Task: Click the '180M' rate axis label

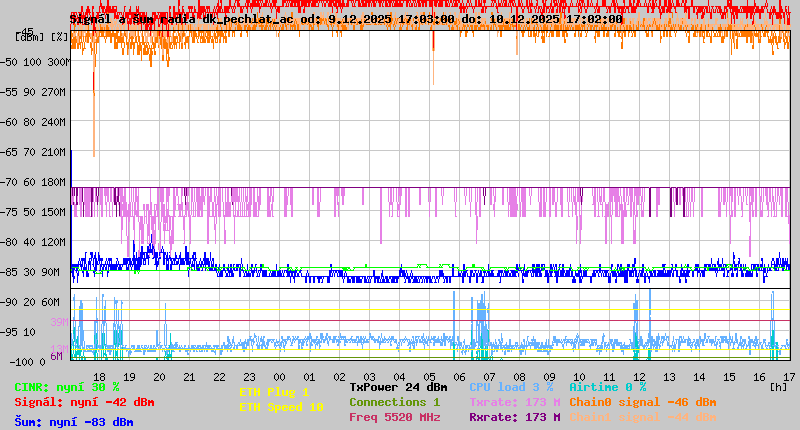Action: click(54, 182)
